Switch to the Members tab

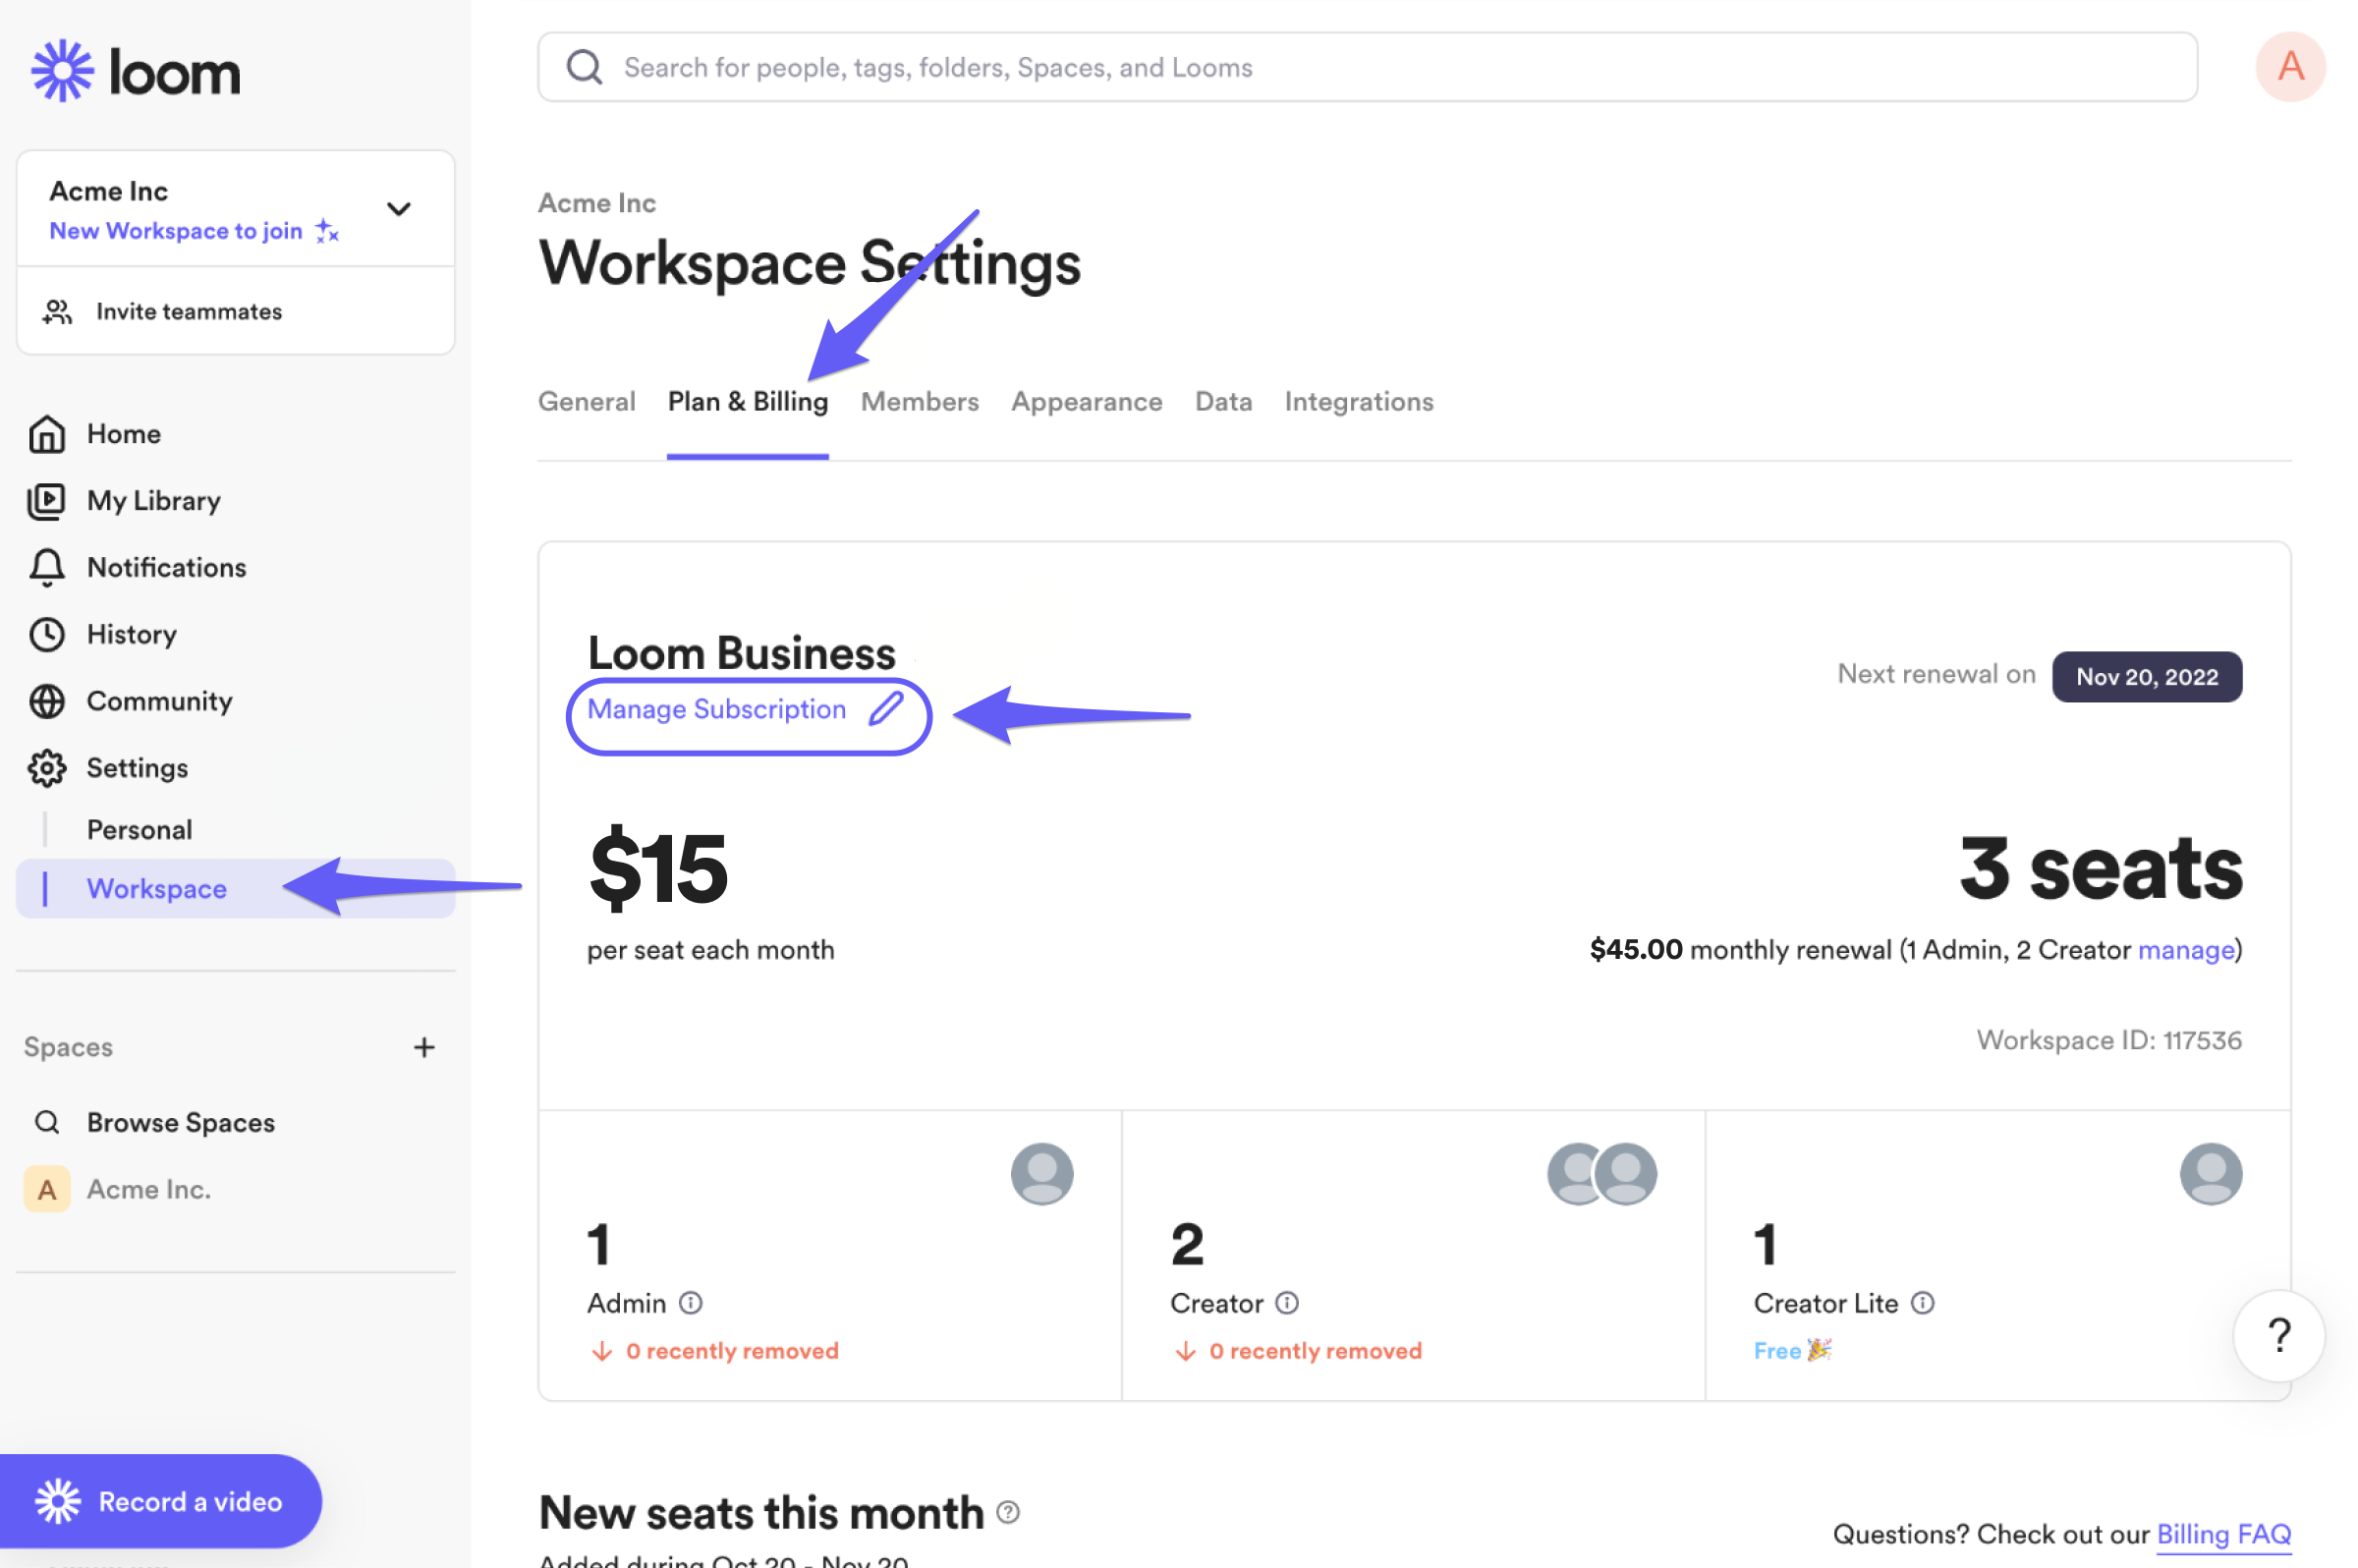tap(920, 401)
